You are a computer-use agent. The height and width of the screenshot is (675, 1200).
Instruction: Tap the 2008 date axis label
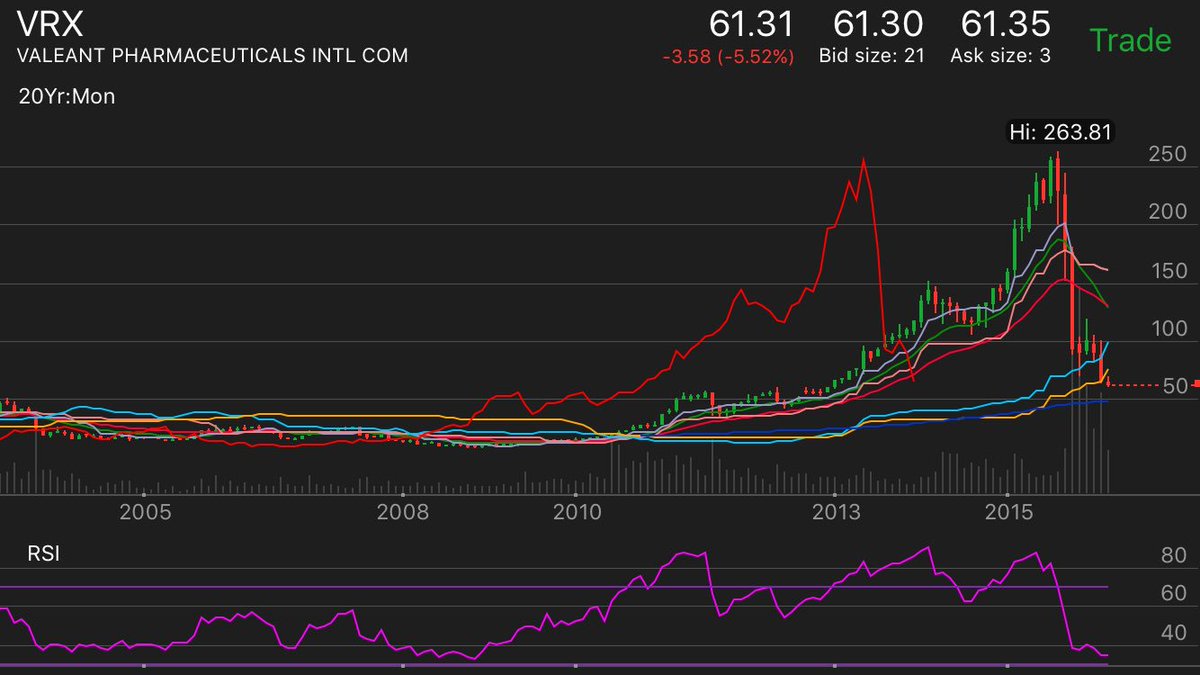click(x=403, y=513)
